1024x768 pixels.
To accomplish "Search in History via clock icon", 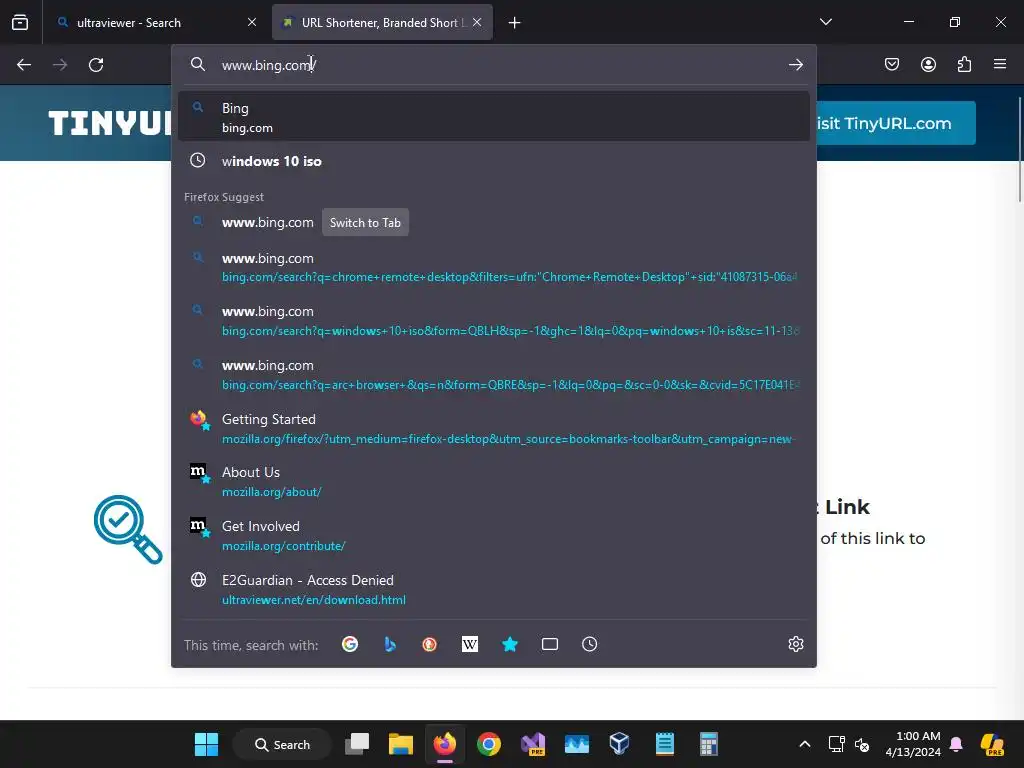I will [x=590, y=645].
